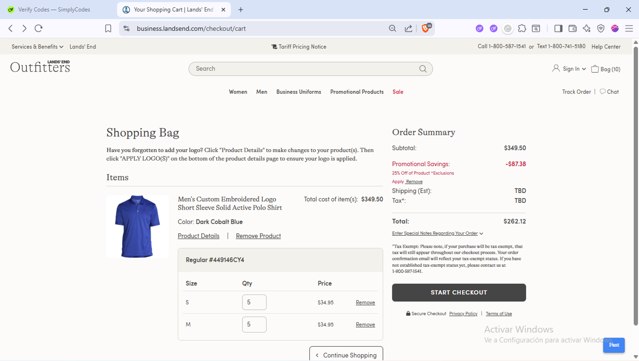Go back using the browser back arrow

pos(11,28)
